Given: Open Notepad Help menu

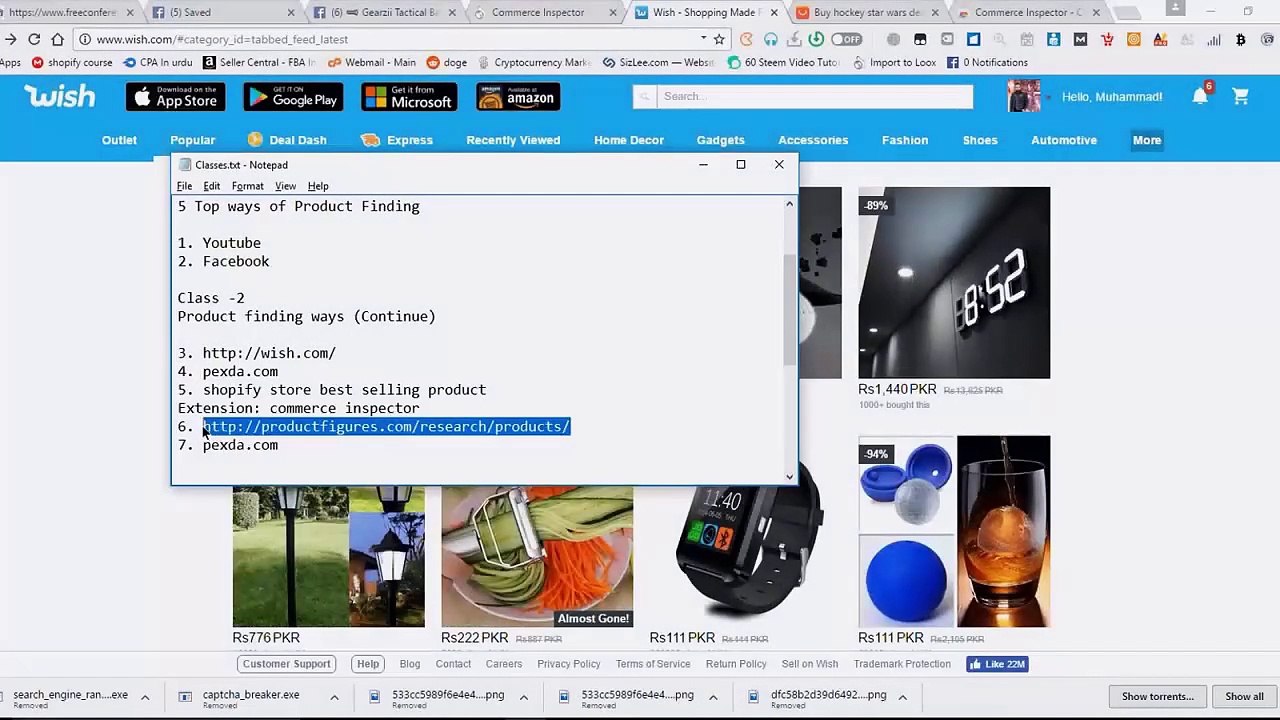Looking at the screenshot, I should coord(318,186).
